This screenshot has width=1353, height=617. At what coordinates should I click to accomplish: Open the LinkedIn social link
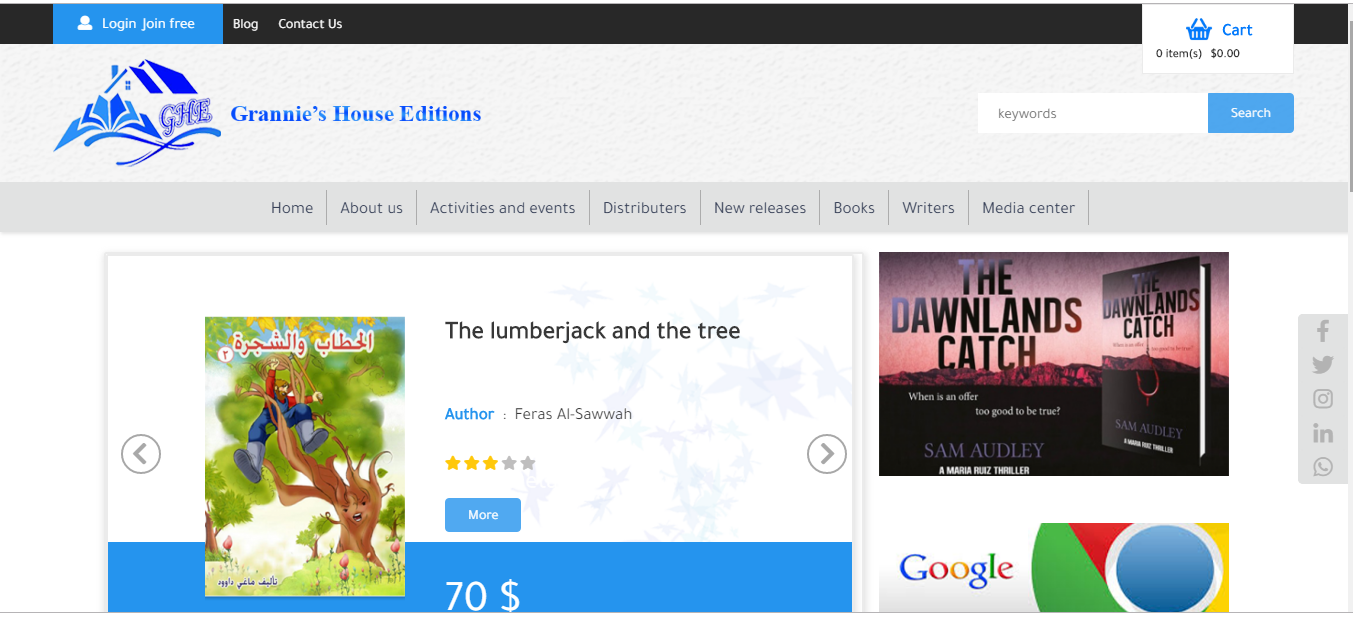coord(1323,433)
